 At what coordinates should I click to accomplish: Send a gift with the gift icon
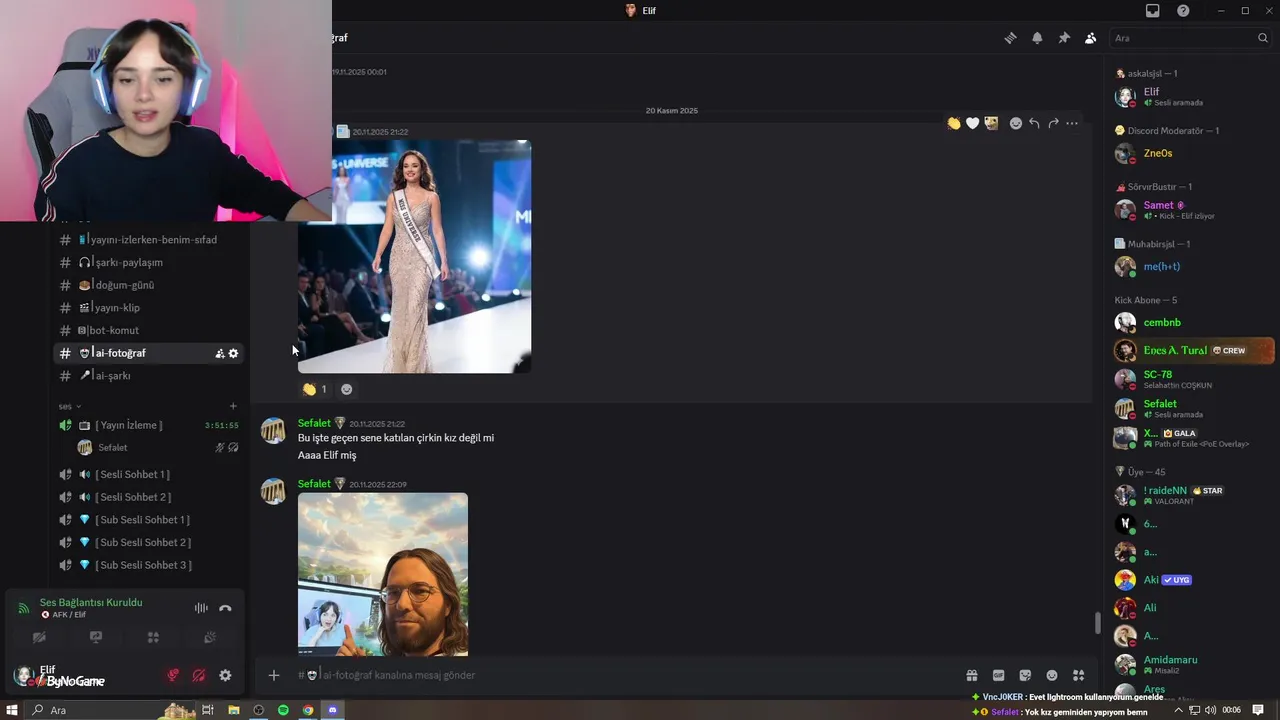click(971, 675)
